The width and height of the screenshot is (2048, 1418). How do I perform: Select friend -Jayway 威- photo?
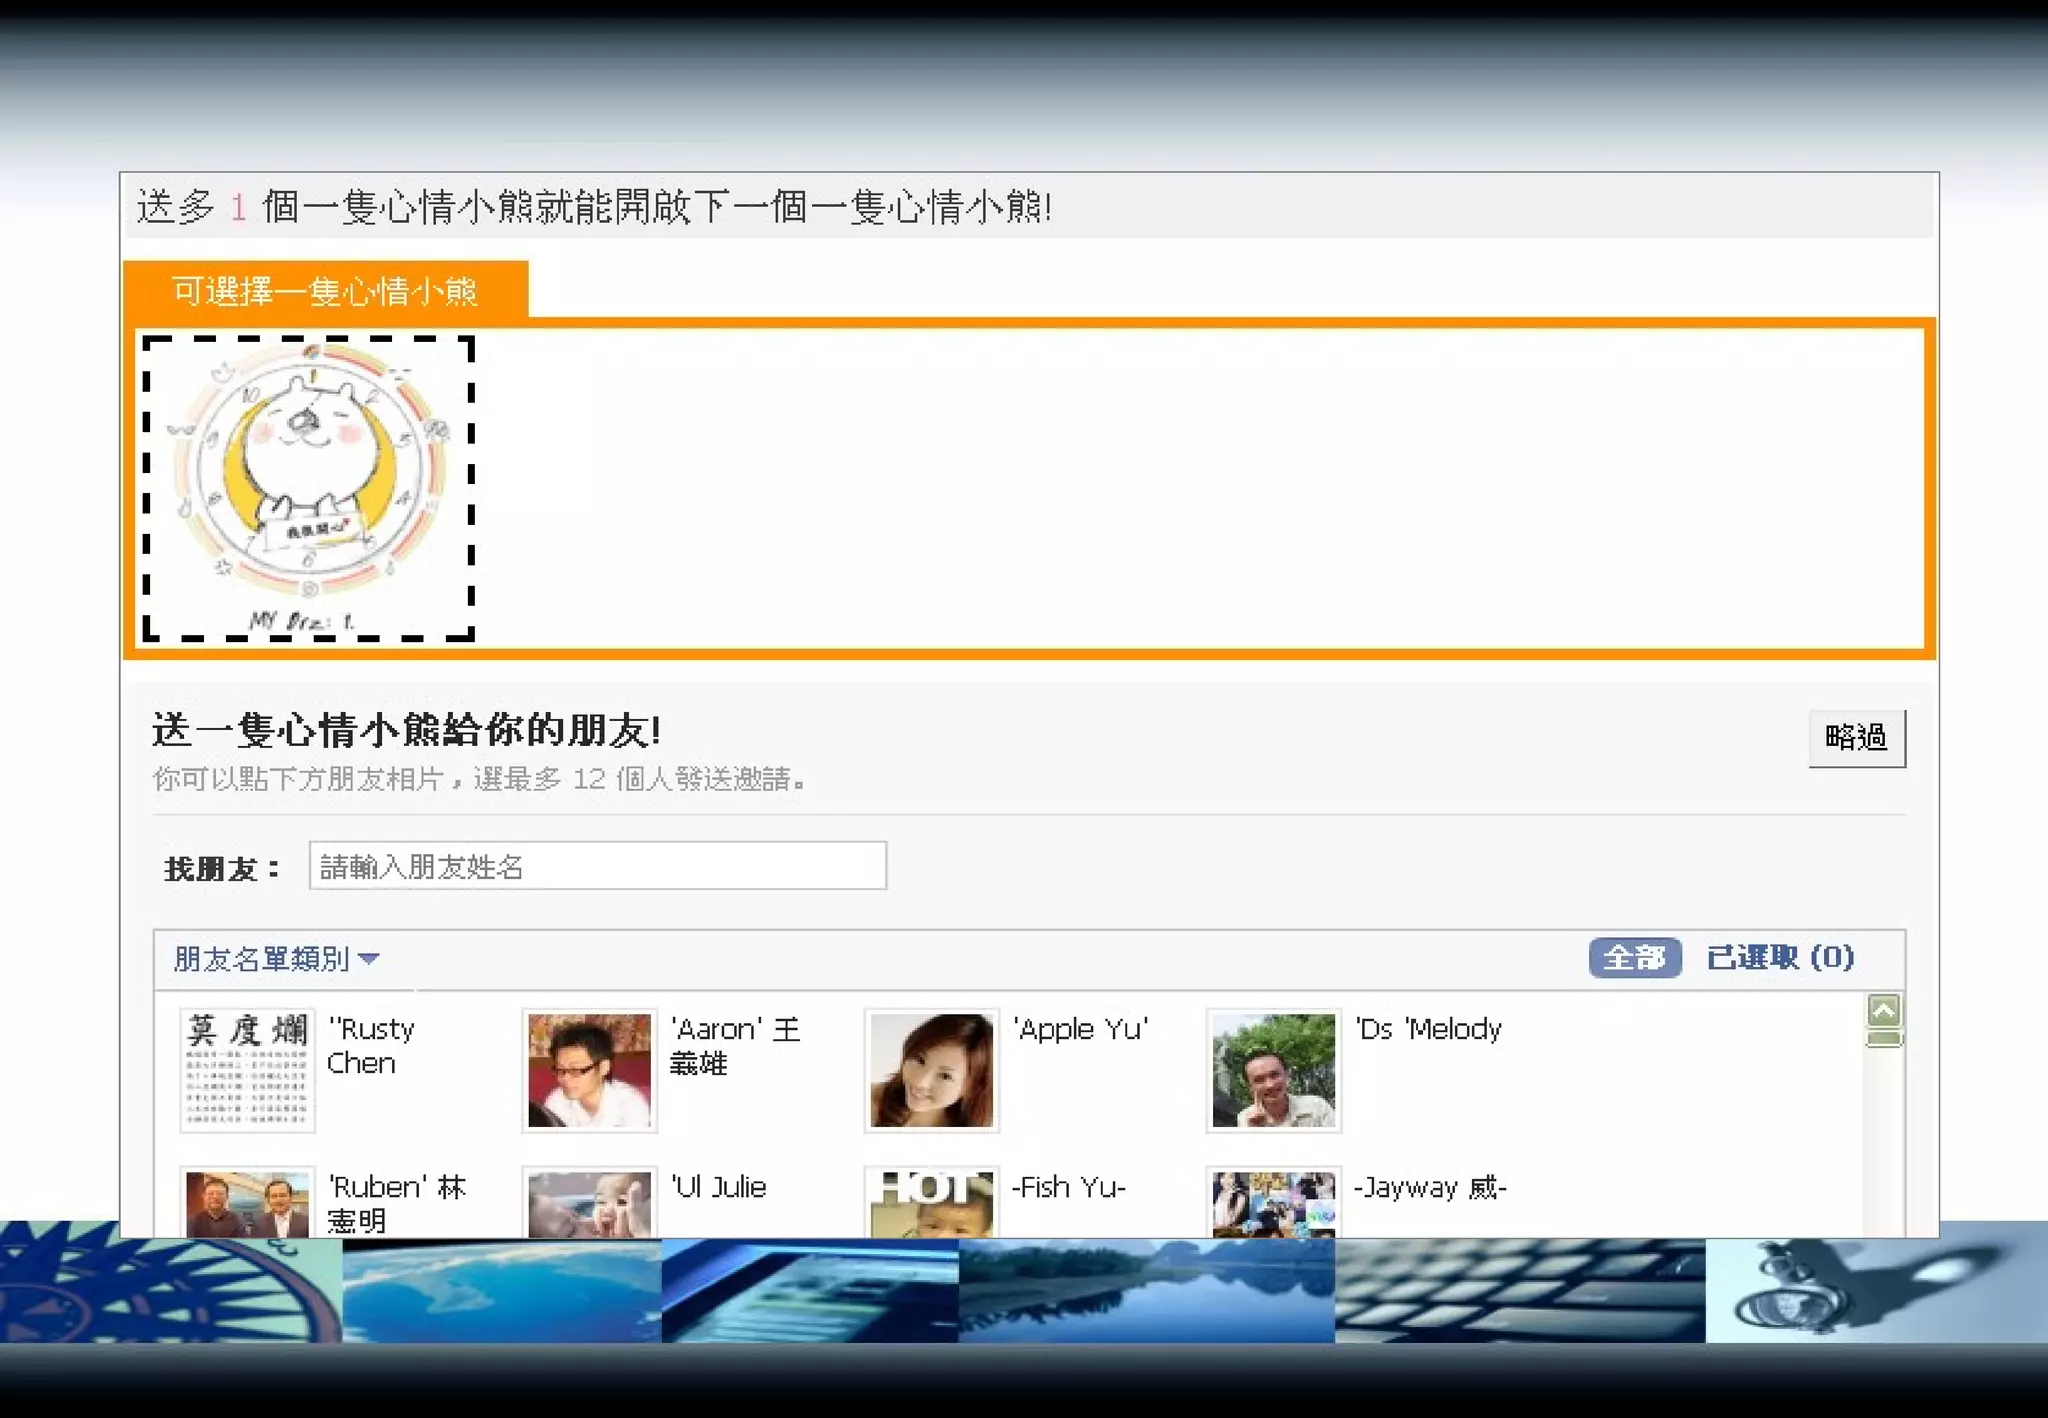[1273, 1203]
